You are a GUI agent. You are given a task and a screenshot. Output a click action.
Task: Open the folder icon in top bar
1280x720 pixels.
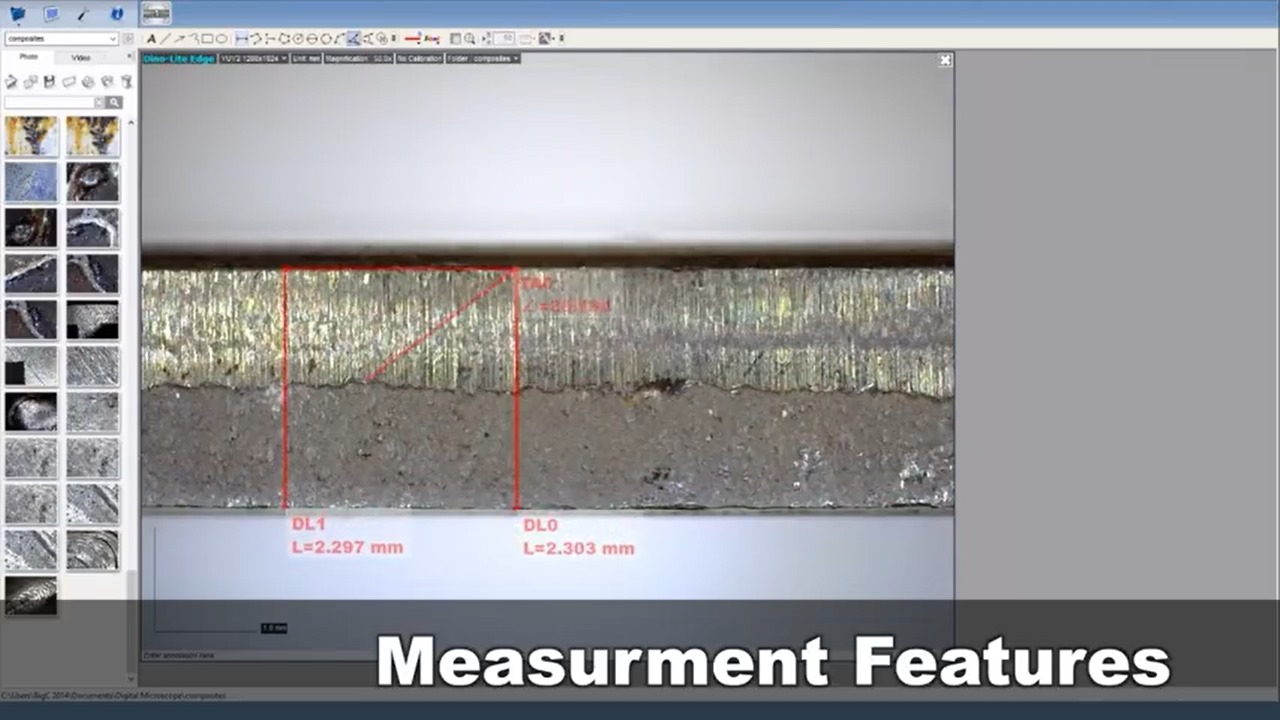pyautogui.click(x=17, y=14)
